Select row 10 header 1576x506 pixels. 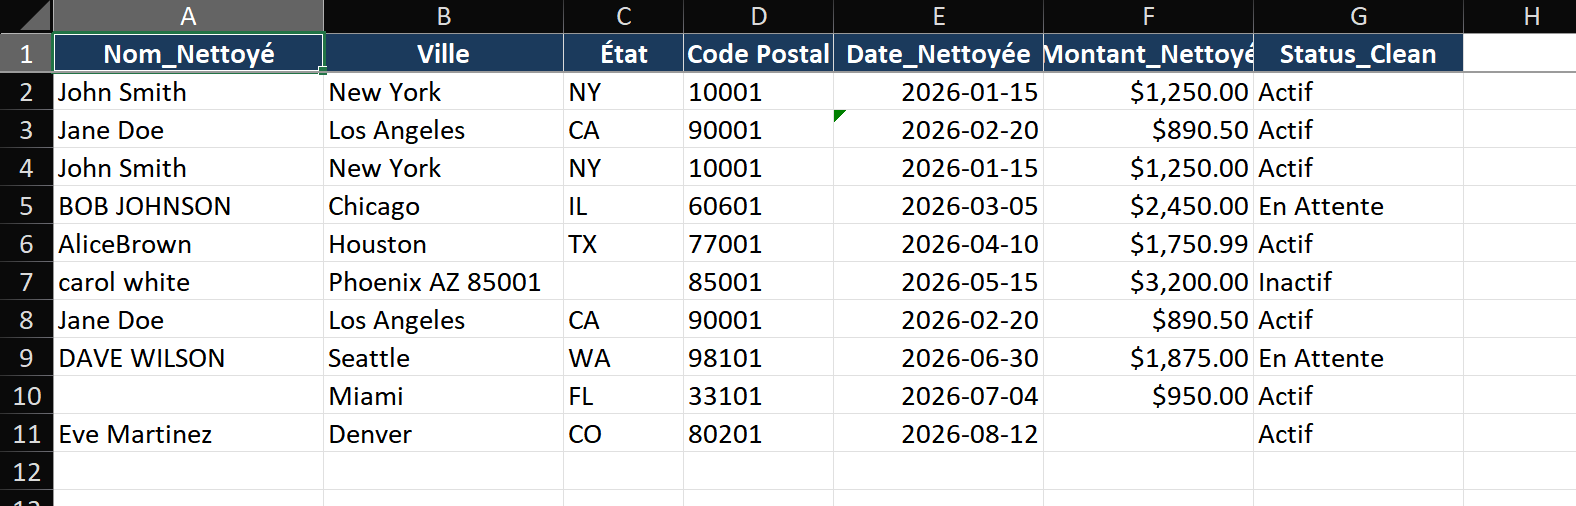pyautogui.click(x=26, y=396)
